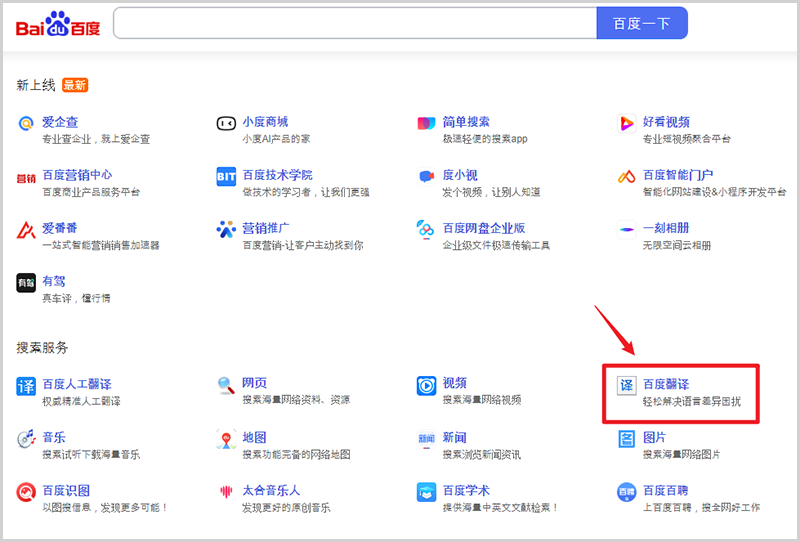Viewport: 800px width, 542px height.
Task: Click the 百度智能门户 icon
Action: pyautogui.click(x=627, y=177)
